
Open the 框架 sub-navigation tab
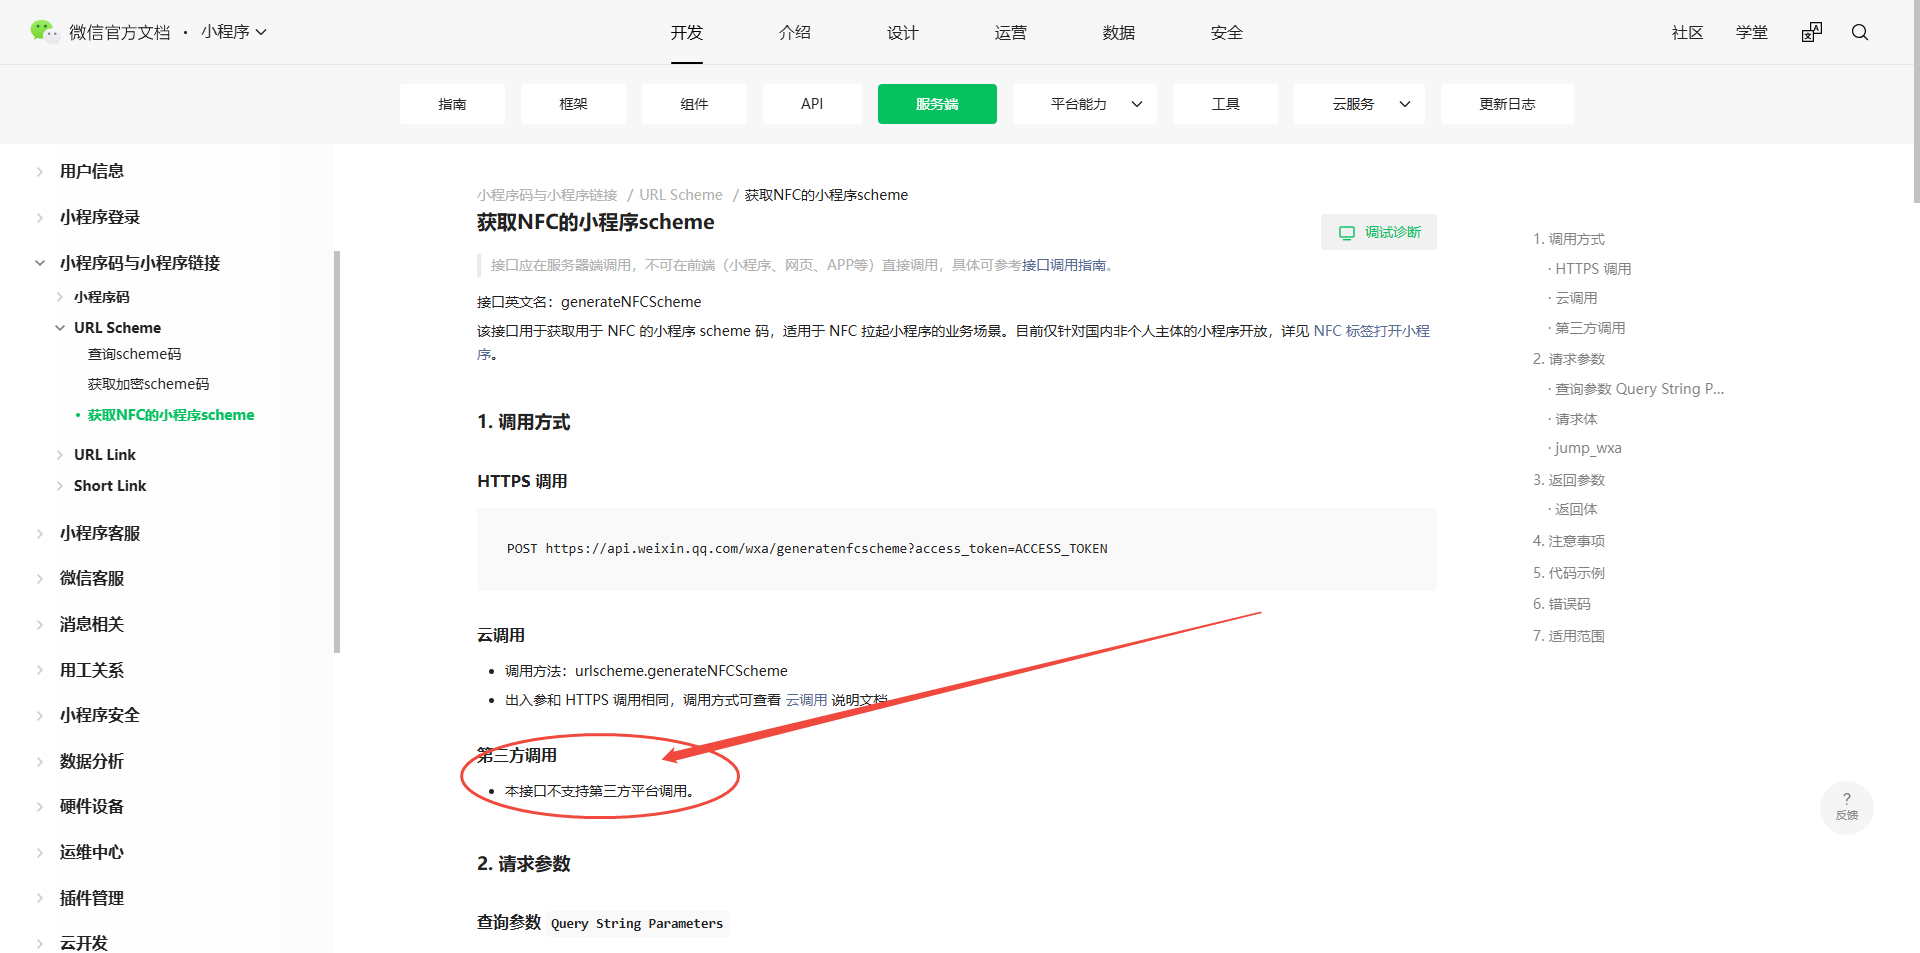point(573,104)
